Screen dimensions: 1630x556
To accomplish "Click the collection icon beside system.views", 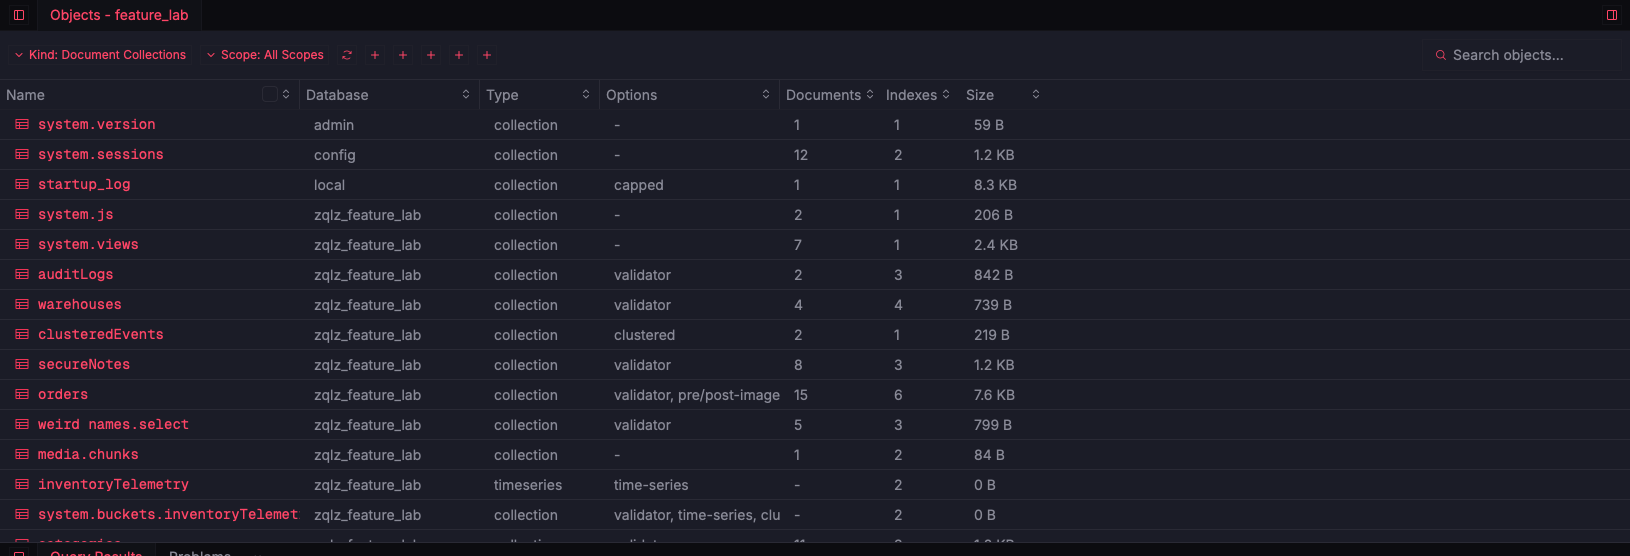I will coord(22,245).
